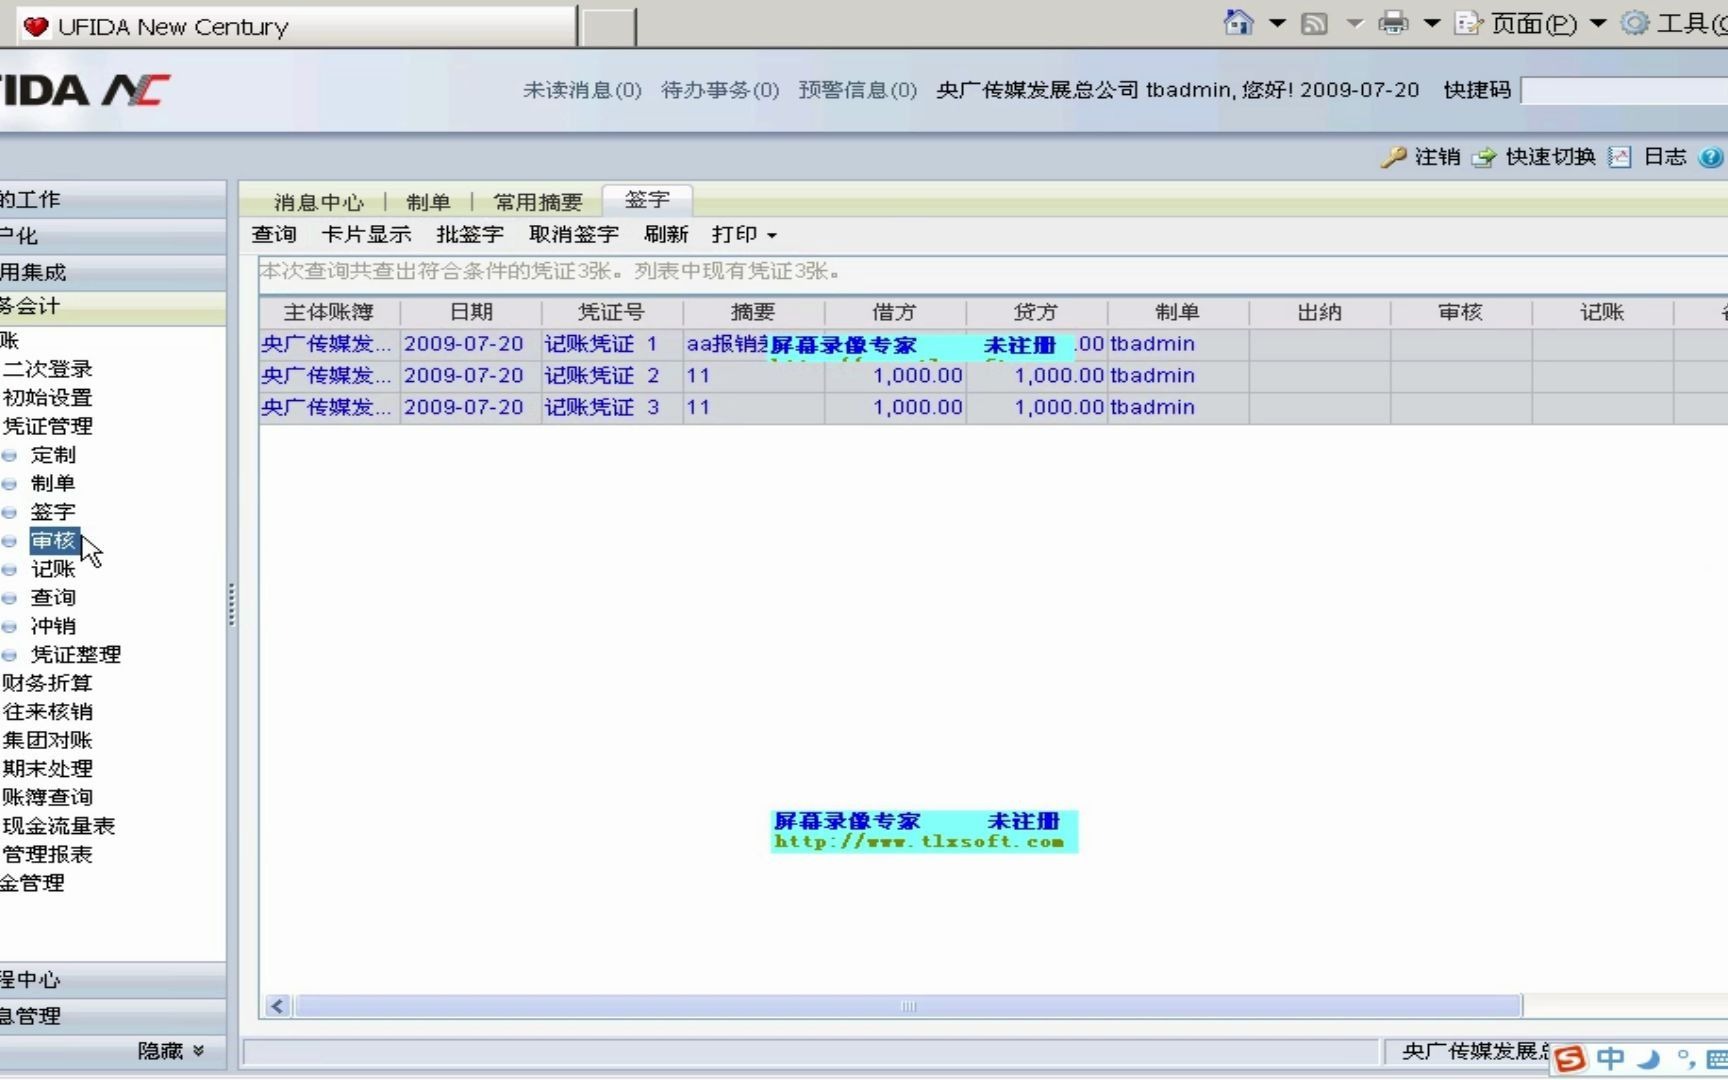Image resolution: width=1728 pixels, height=1080 pixels.
Task: Click the 日期 column header
Action: pyautogui.click(x=471, y=312)
